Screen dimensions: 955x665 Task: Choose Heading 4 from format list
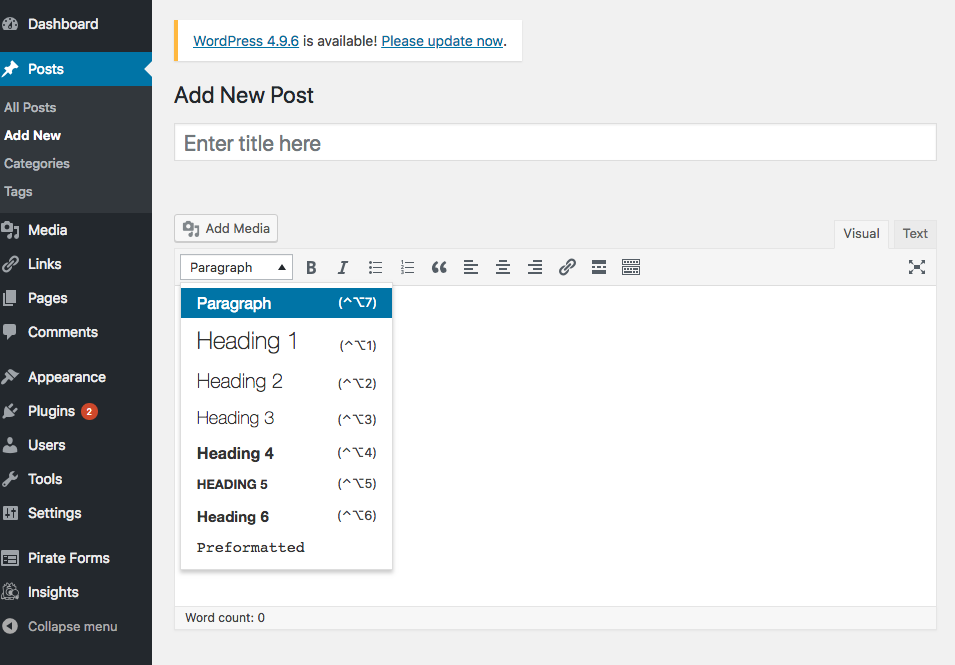tap(286, 453)
